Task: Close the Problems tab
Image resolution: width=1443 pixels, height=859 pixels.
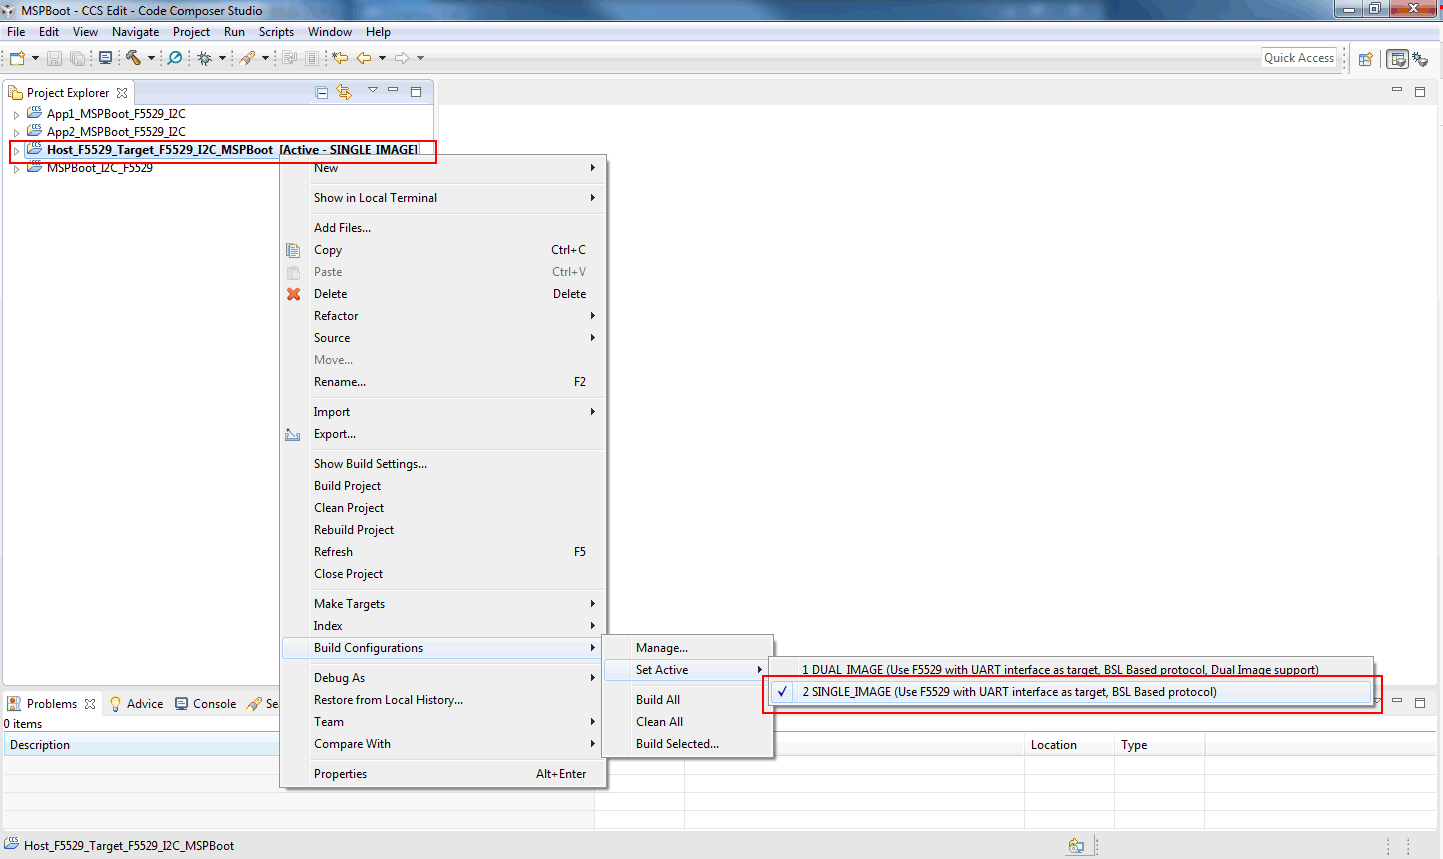Action: coord(90,704)
